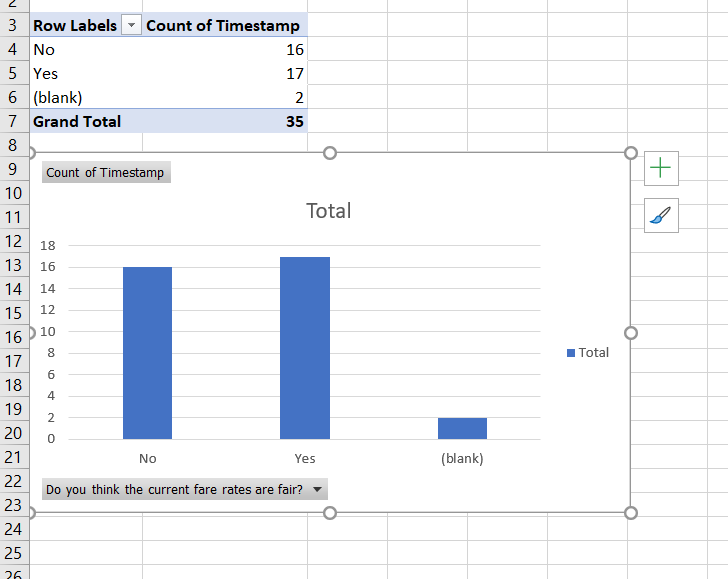Open the Chart Elements plus button
728x579 pixels.
(x=661, y=169)
